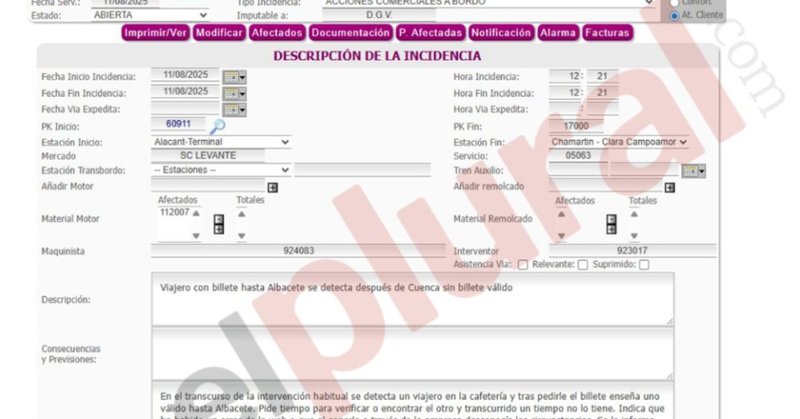Open calendar picker next to Tren Auxilio
Viewport: 800px width, 419px height.
[694, 171]
